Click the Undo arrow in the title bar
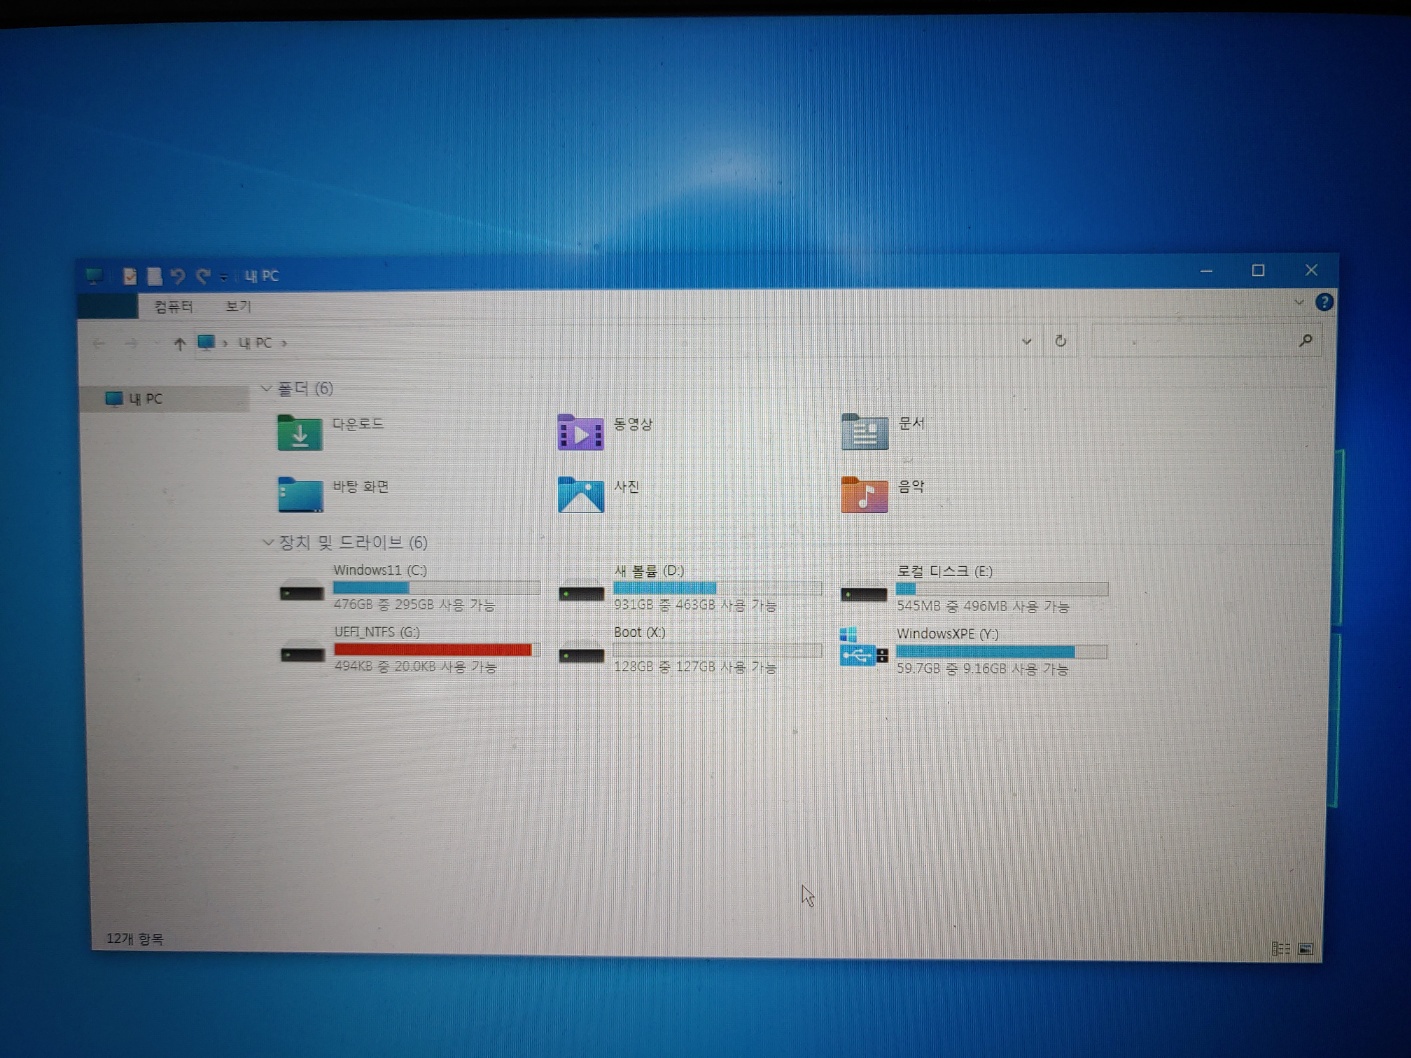 click(x=178, y=276)
